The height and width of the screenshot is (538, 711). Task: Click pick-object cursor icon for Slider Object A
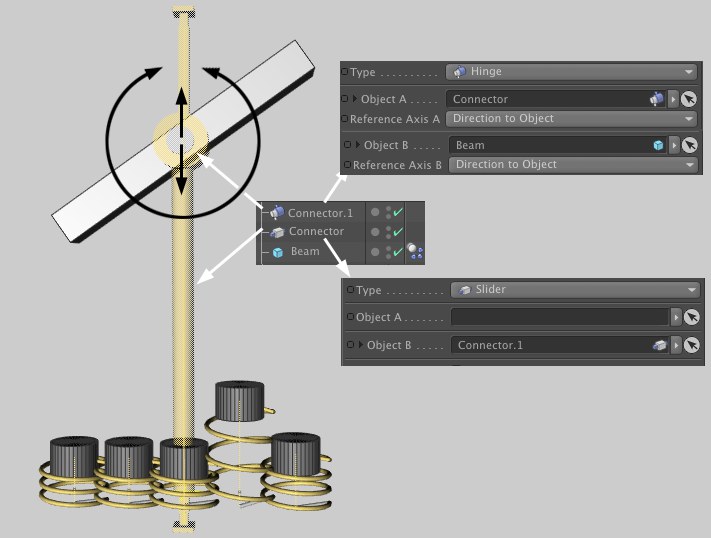coord(690,317)
